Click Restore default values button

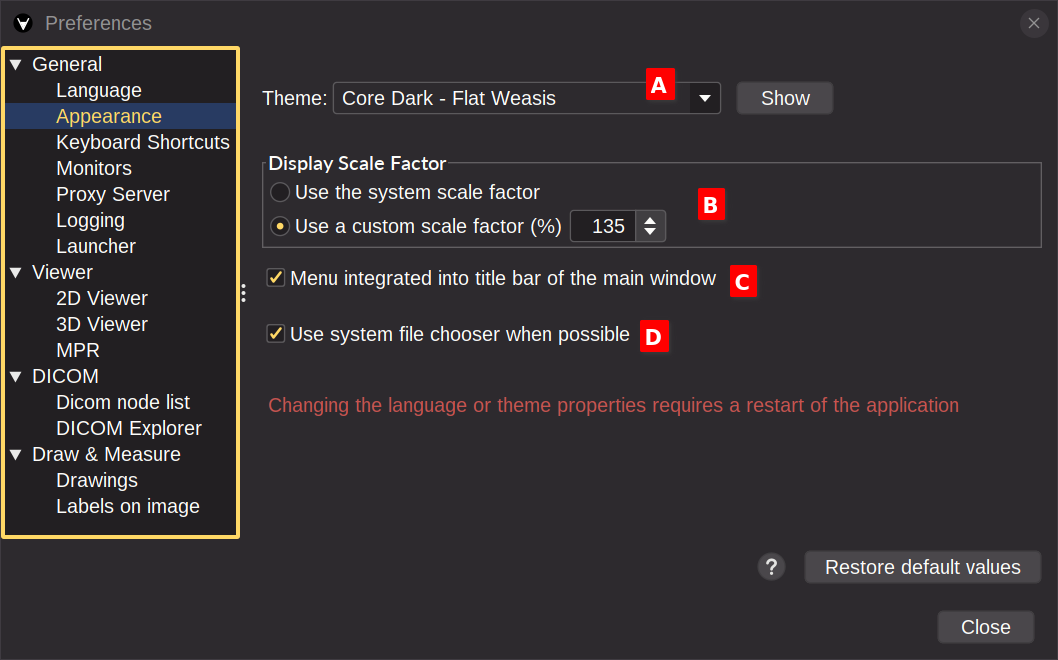922,567
